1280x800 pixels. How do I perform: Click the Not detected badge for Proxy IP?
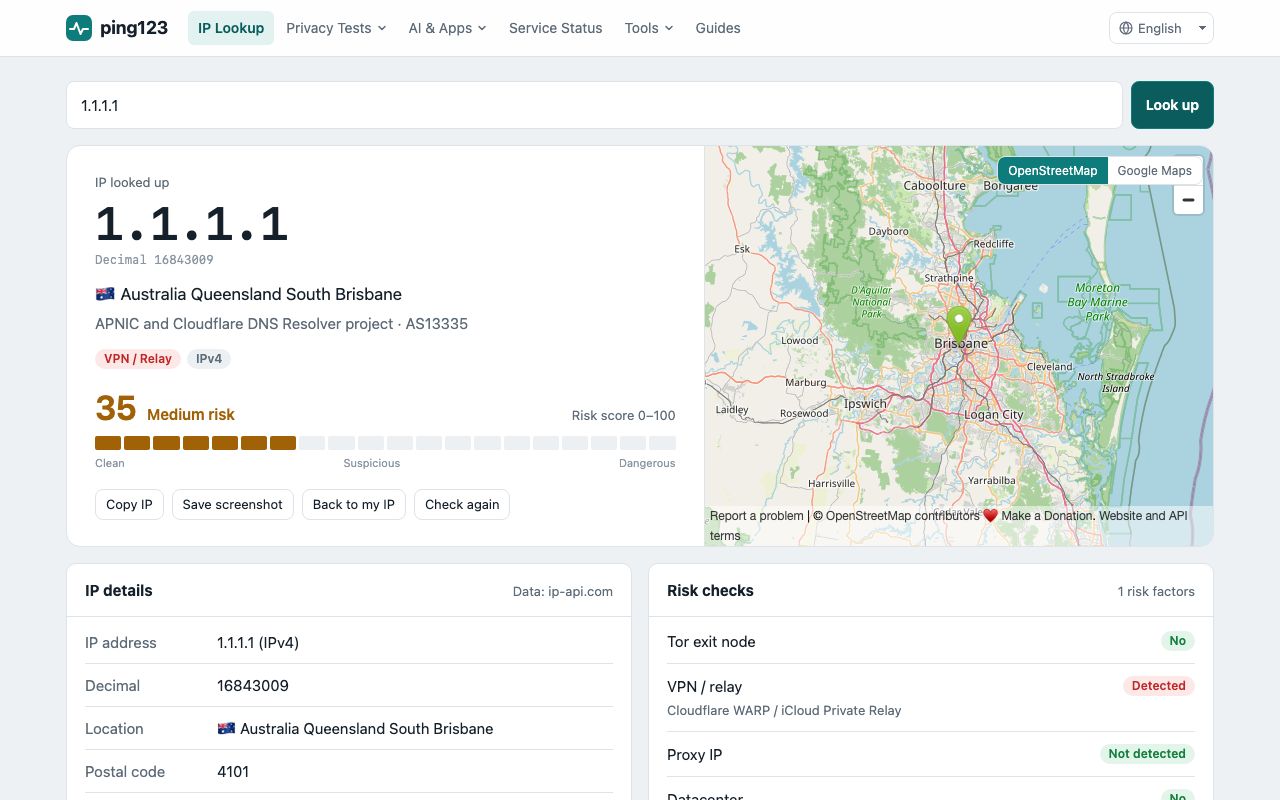point(1147,754)
